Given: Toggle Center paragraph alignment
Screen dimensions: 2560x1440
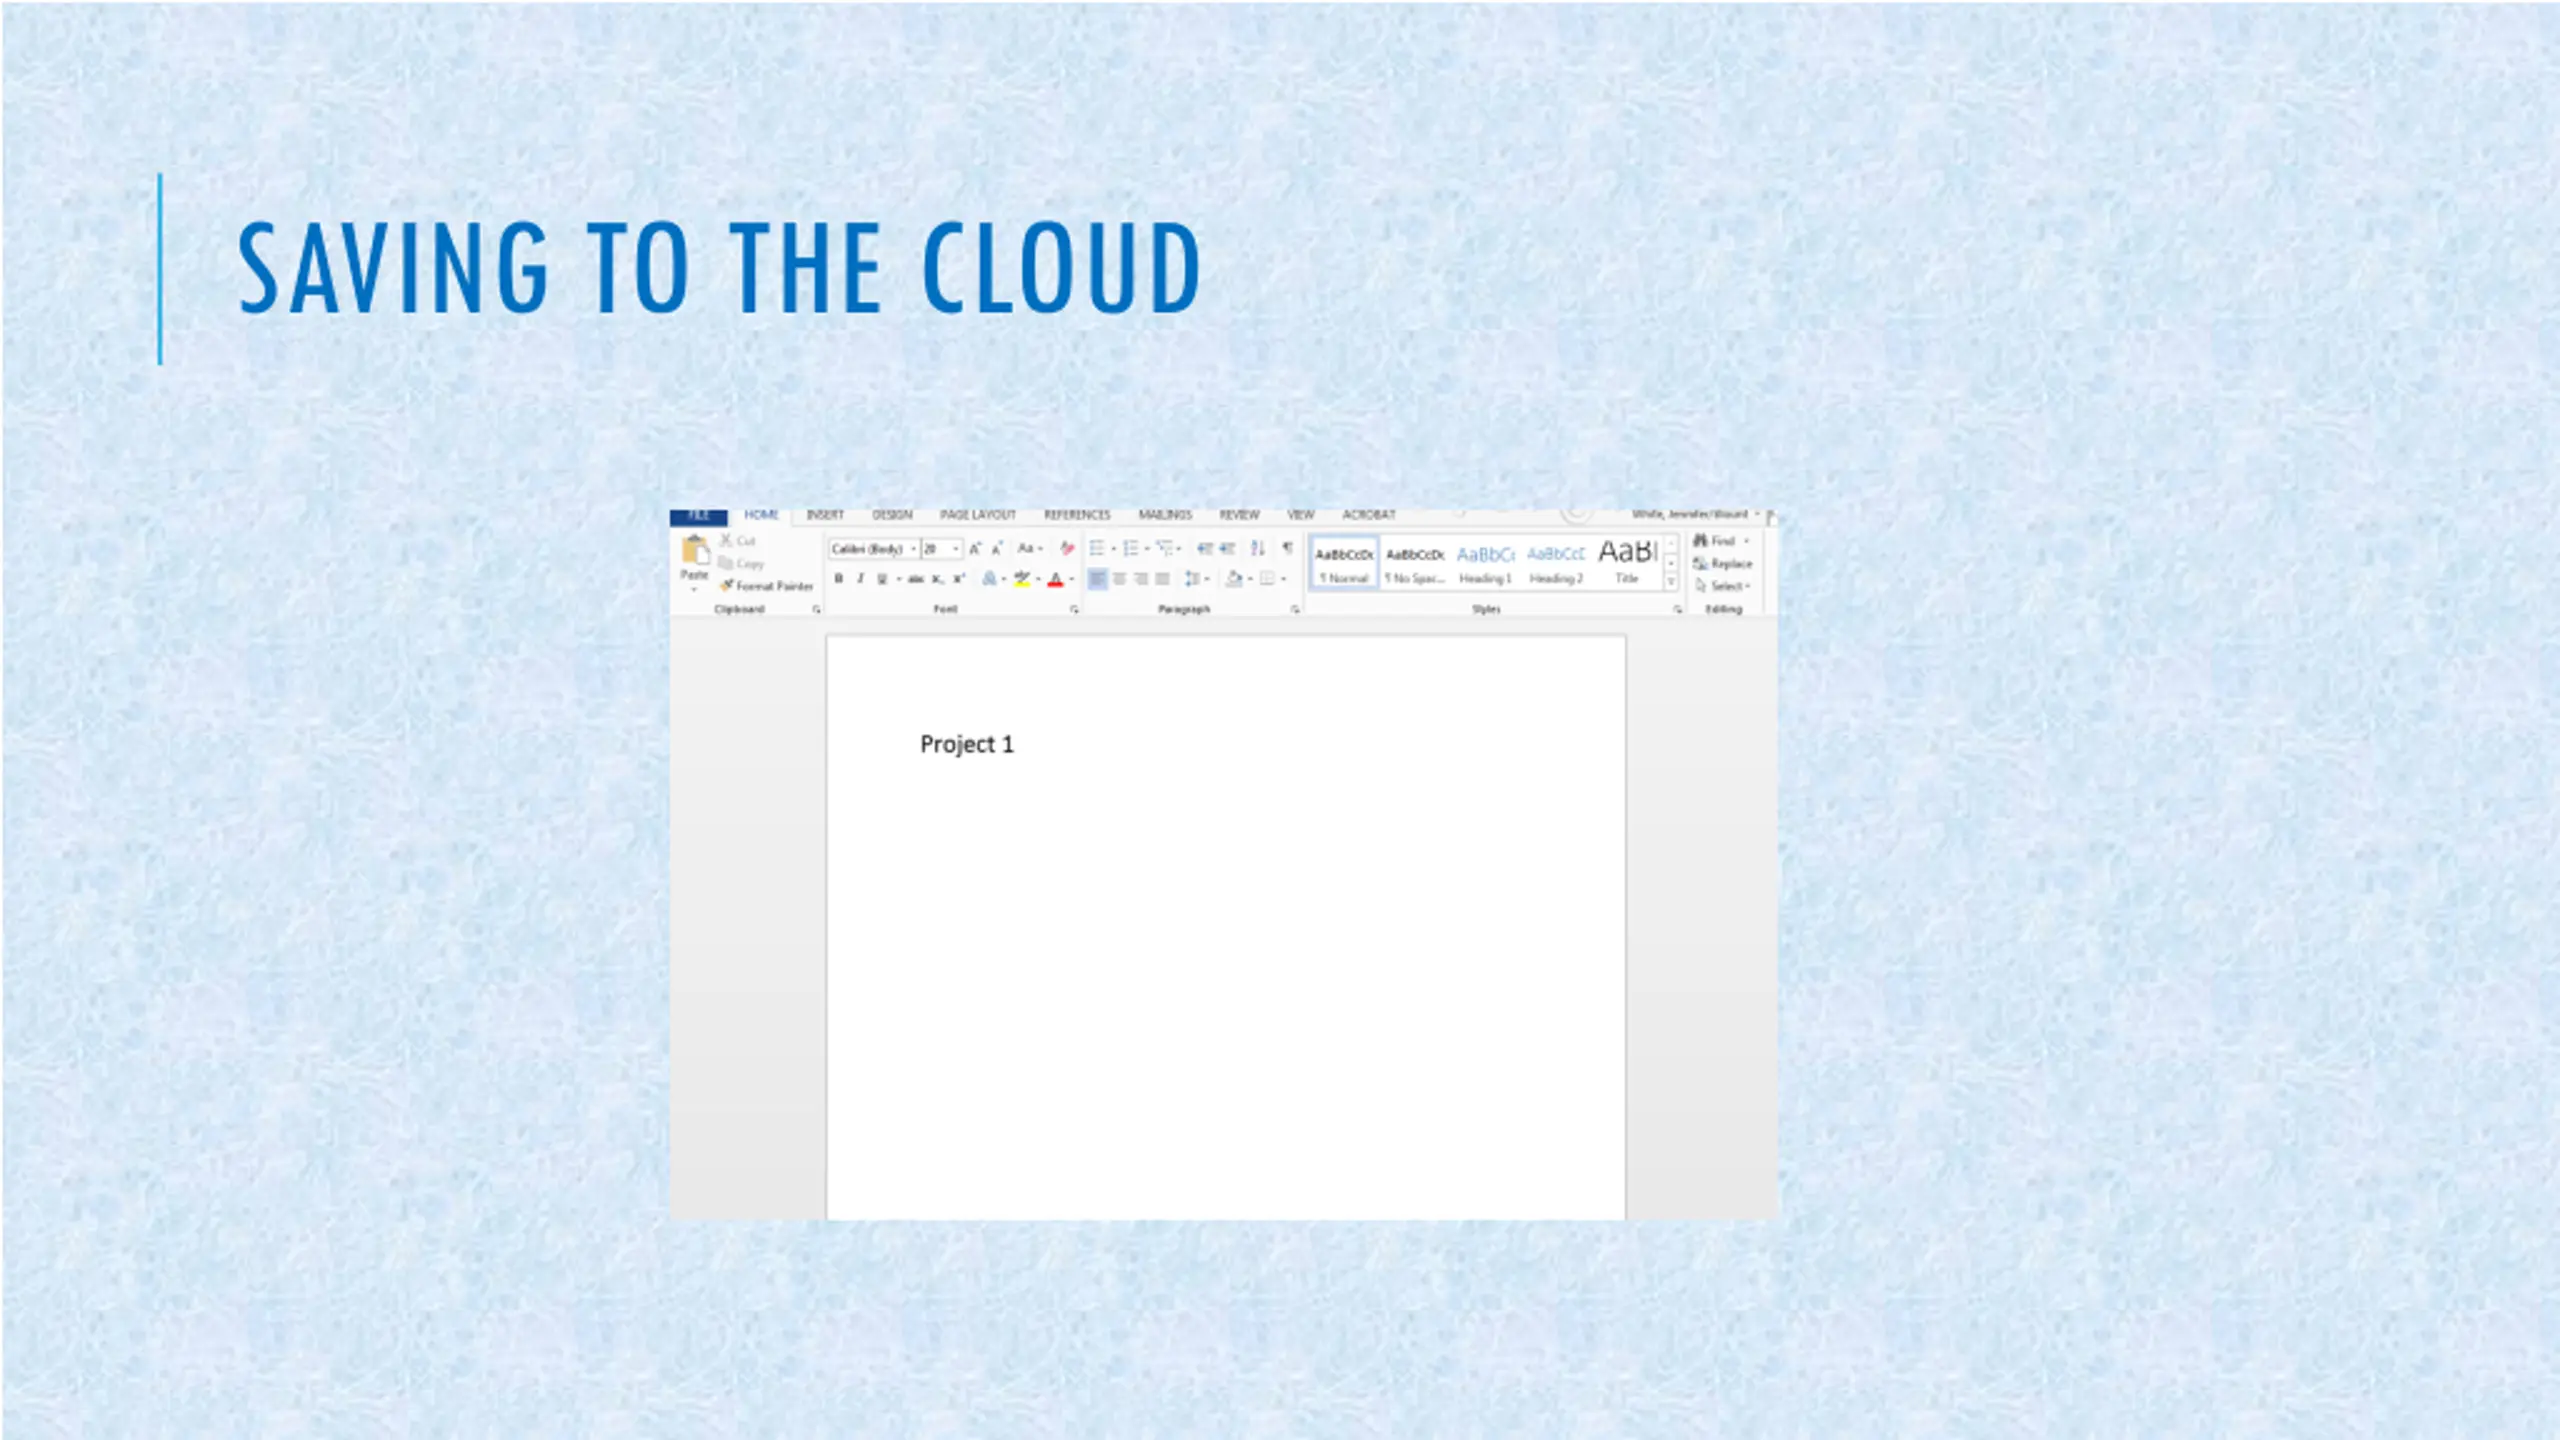Looking at the screenshot, I should pyautogui.click(x=1119, y=579).
